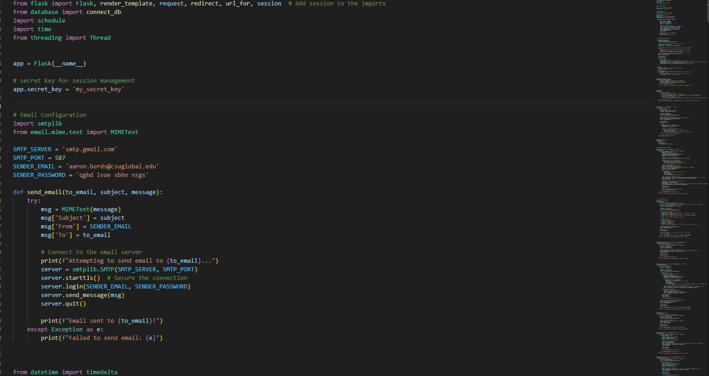Click the 'import time' line

[32, 29]
